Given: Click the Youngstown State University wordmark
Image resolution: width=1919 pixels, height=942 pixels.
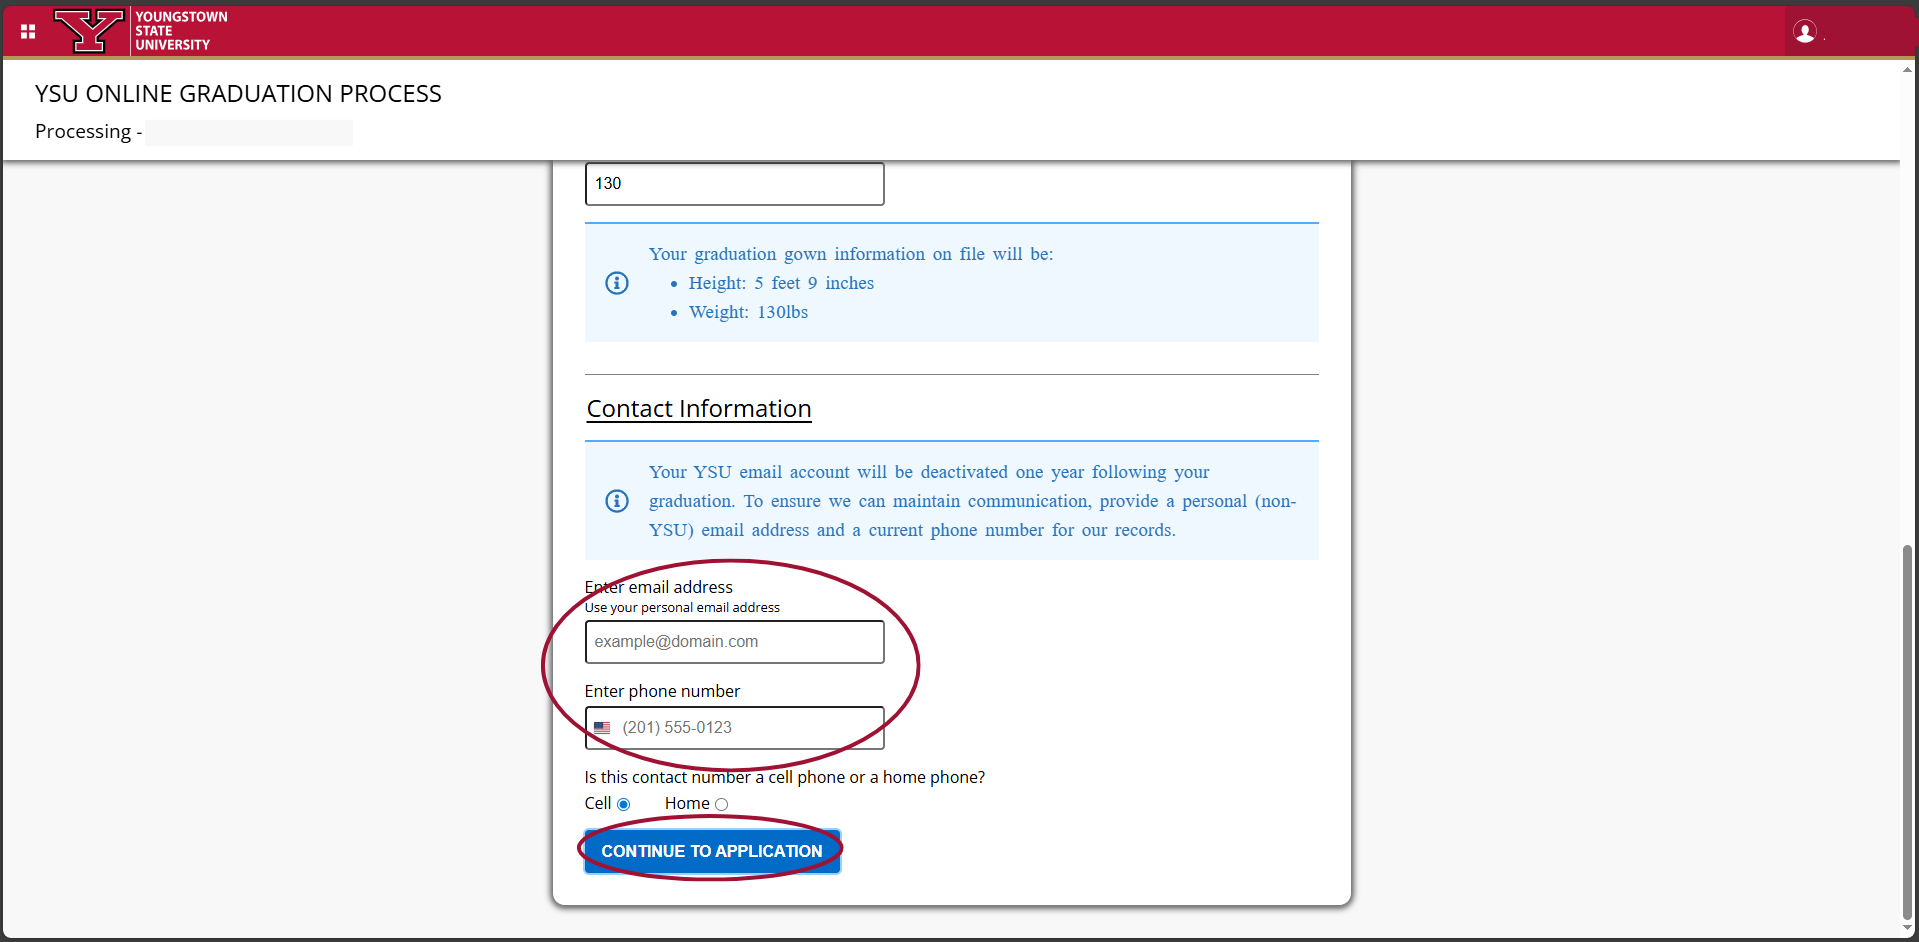Looking at the screenshot, I should click(181, 31).
